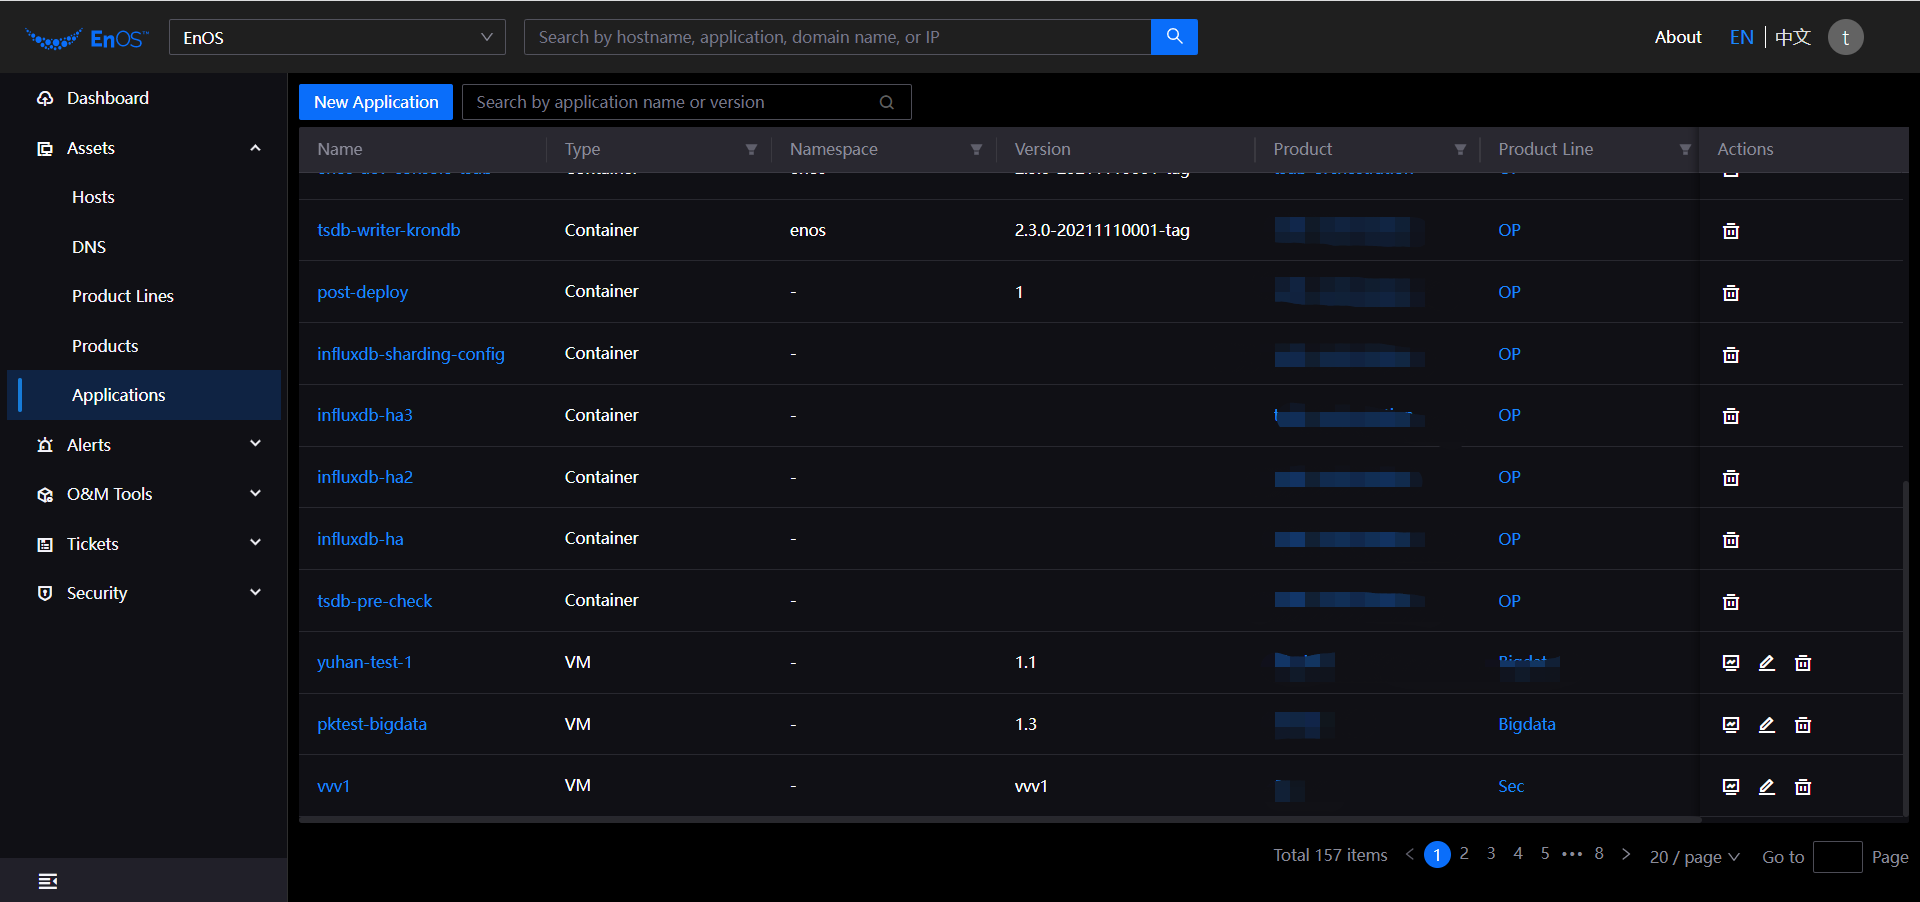This screenshot has height=902, width=1920.
Task: Expand the O&M Tools menu section
Action: click(x=255, y=494)
